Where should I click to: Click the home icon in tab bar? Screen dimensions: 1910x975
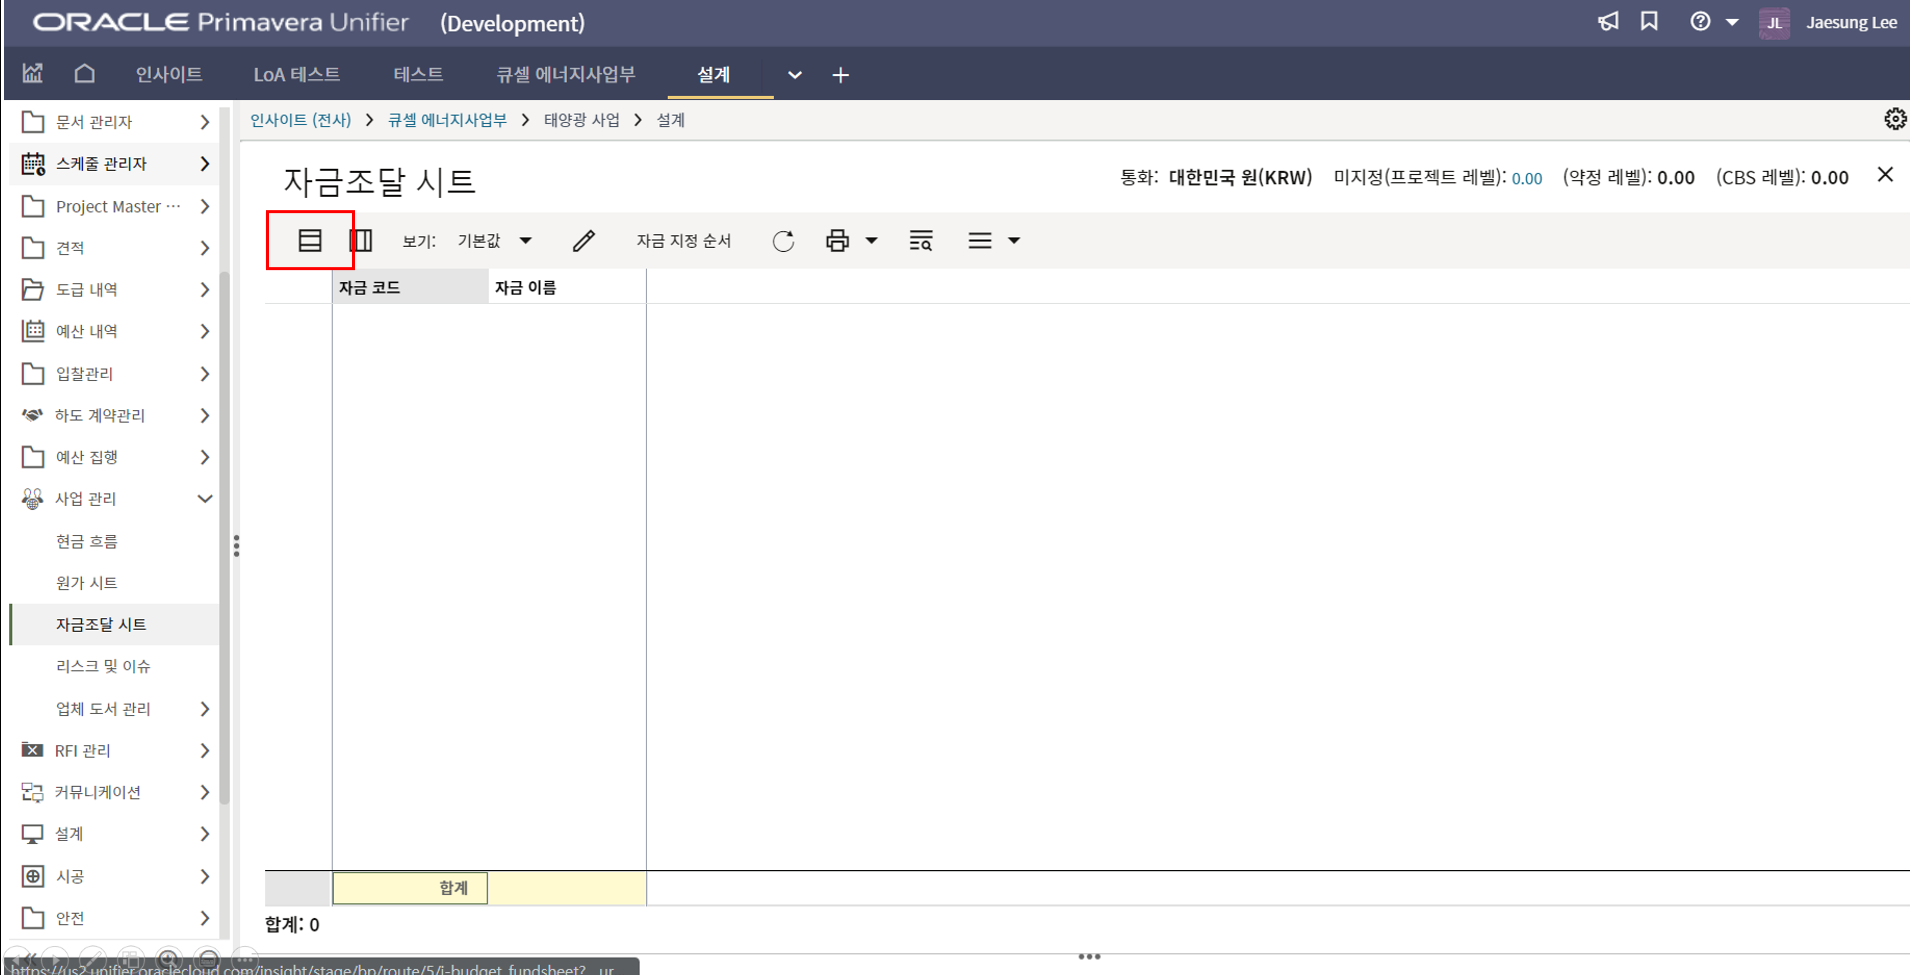(85, 74)
